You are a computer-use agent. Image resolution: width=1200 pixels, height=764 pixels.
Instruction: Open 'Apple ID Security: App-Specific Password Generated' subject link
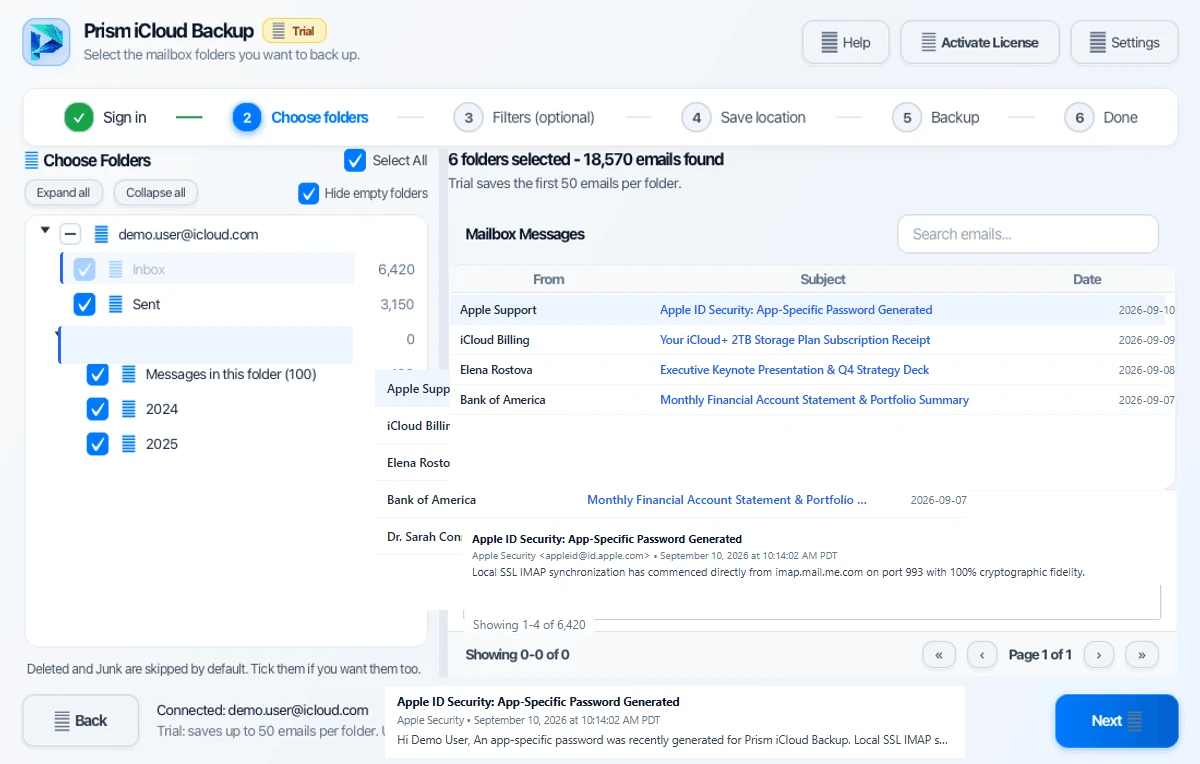(796, 310)
